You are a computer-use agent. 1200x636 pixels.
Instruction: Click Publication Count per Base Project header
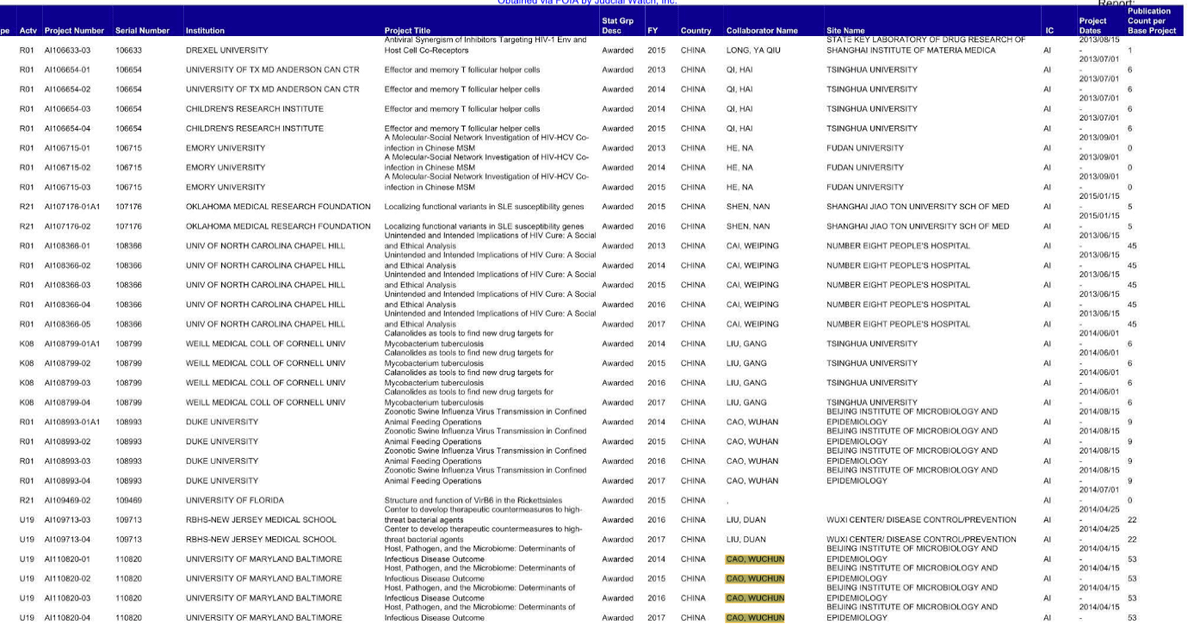tap(1148, 21)
